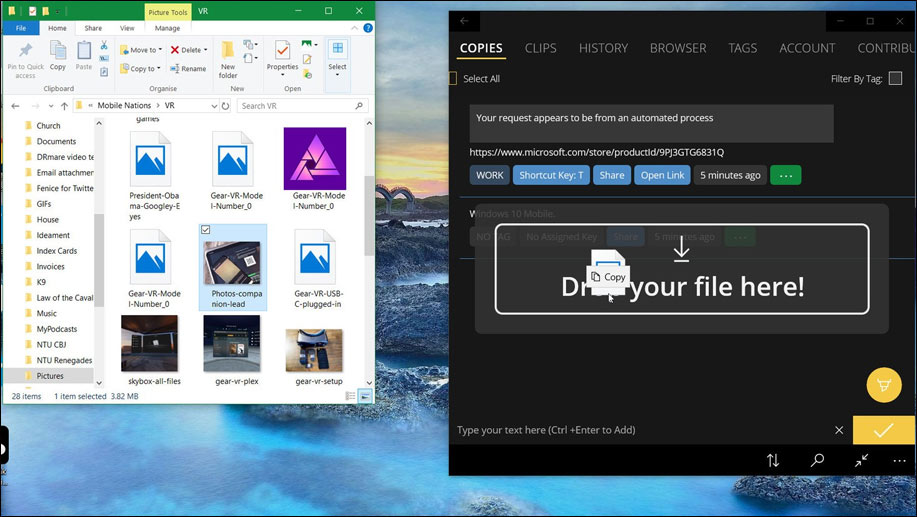This screenshot has width=917, height=517.
Task: Open the ACCOUNT tab
Action: coord(807,48)
